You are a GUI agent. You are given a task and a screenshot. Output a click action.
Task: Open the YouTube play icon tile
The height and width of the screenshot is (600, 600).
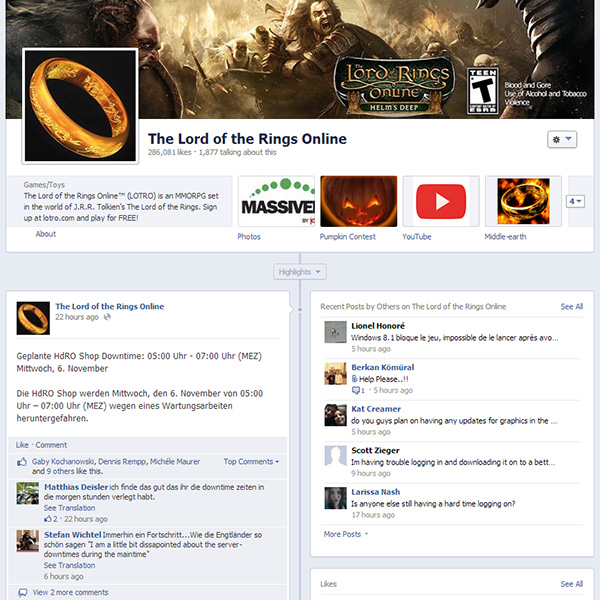(441, 201)
